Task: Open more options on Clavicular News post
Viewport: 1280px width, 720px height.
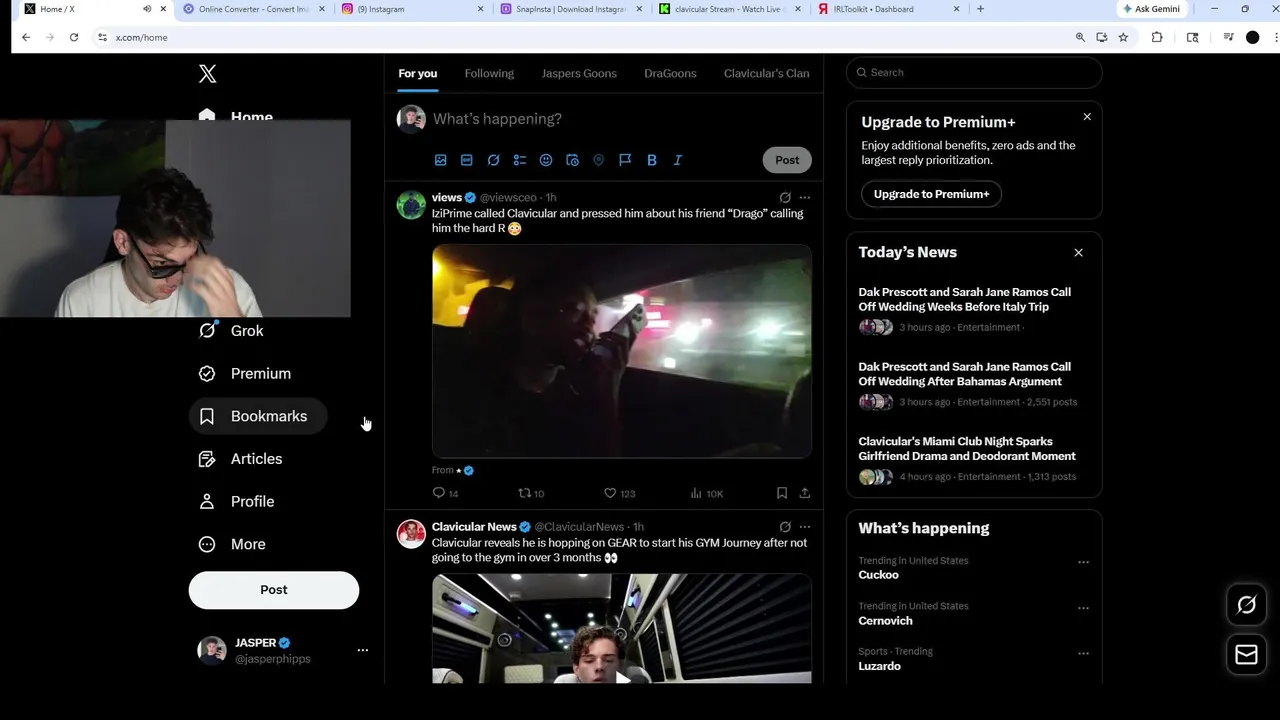Action: 805,527
